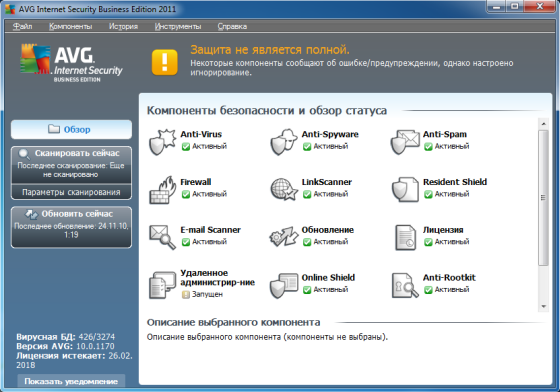Open the E-mail Scanner icon
560x392 pixels.
point(162,237)
